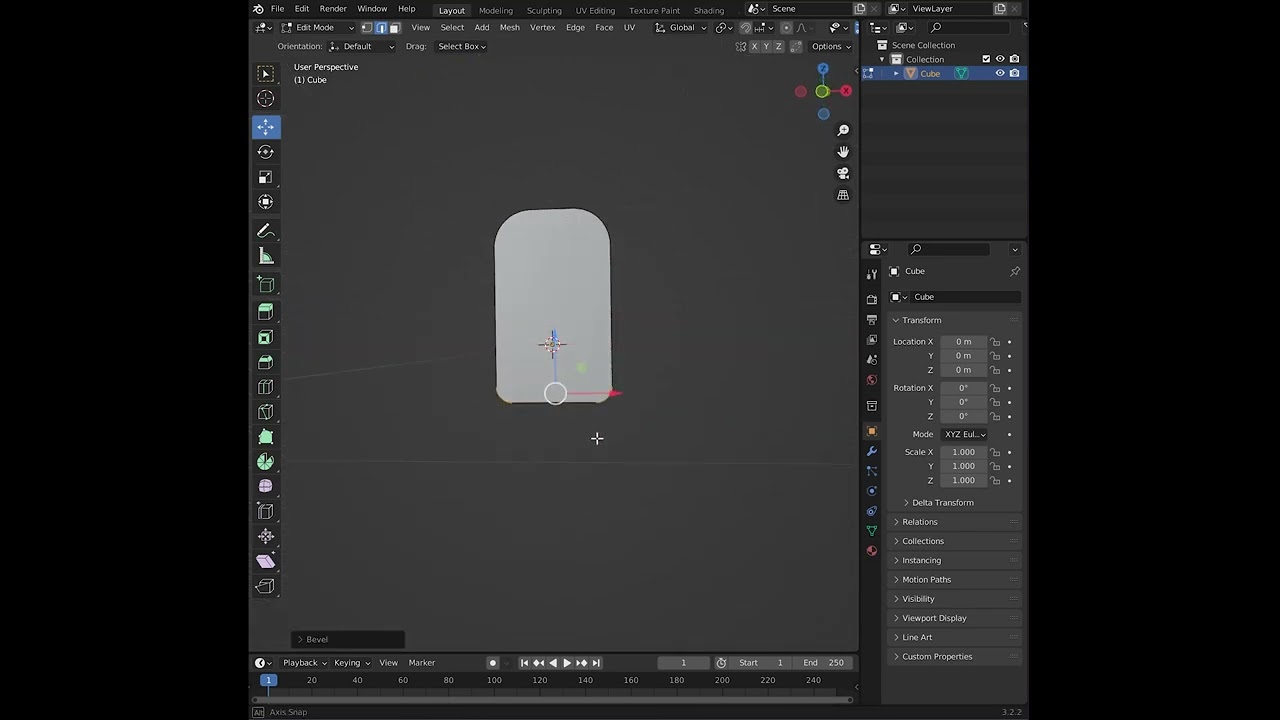Activate the Annotate pencil tool
The width and height of the screenshot is (1280, 720).
coord(266,231)
